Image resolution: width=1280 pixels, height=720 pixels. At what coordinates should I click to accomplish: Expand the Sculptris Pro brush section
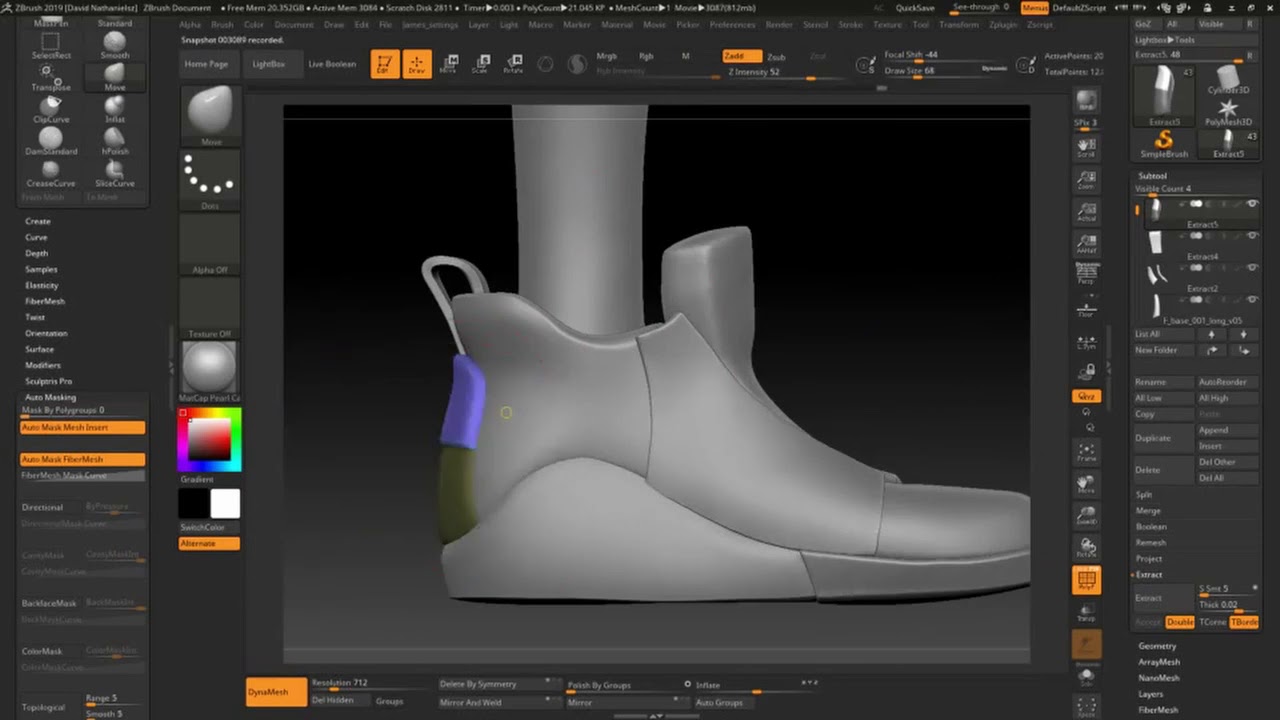[x=48, y=381]
